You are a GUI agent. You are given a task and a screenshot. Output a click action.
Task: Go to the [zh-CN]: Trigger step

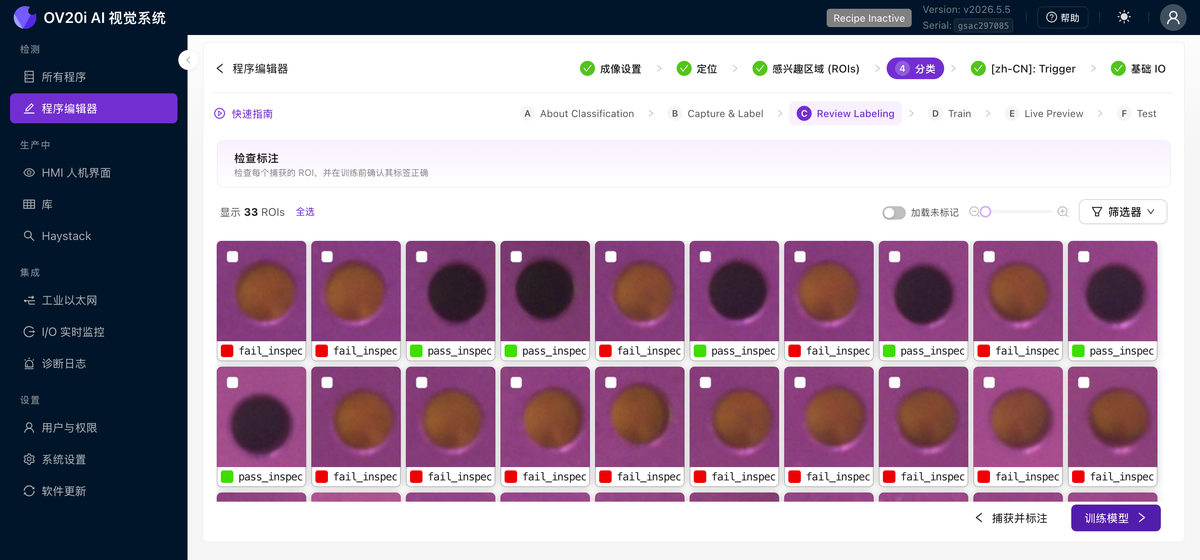point(1024,69)
